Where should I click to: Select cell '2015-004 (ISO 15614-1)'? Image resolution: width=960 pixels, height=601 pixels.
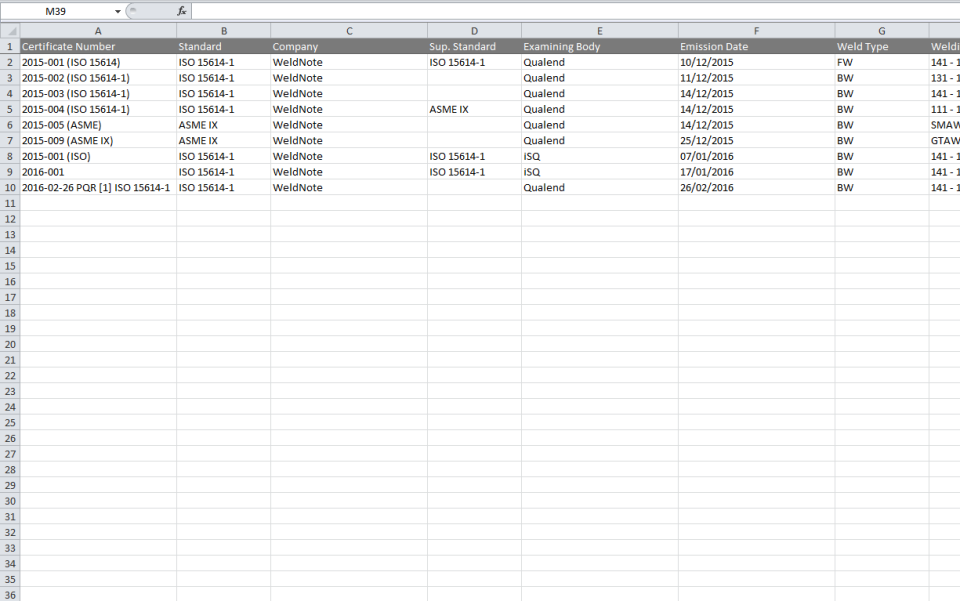[x=98, y=109]
